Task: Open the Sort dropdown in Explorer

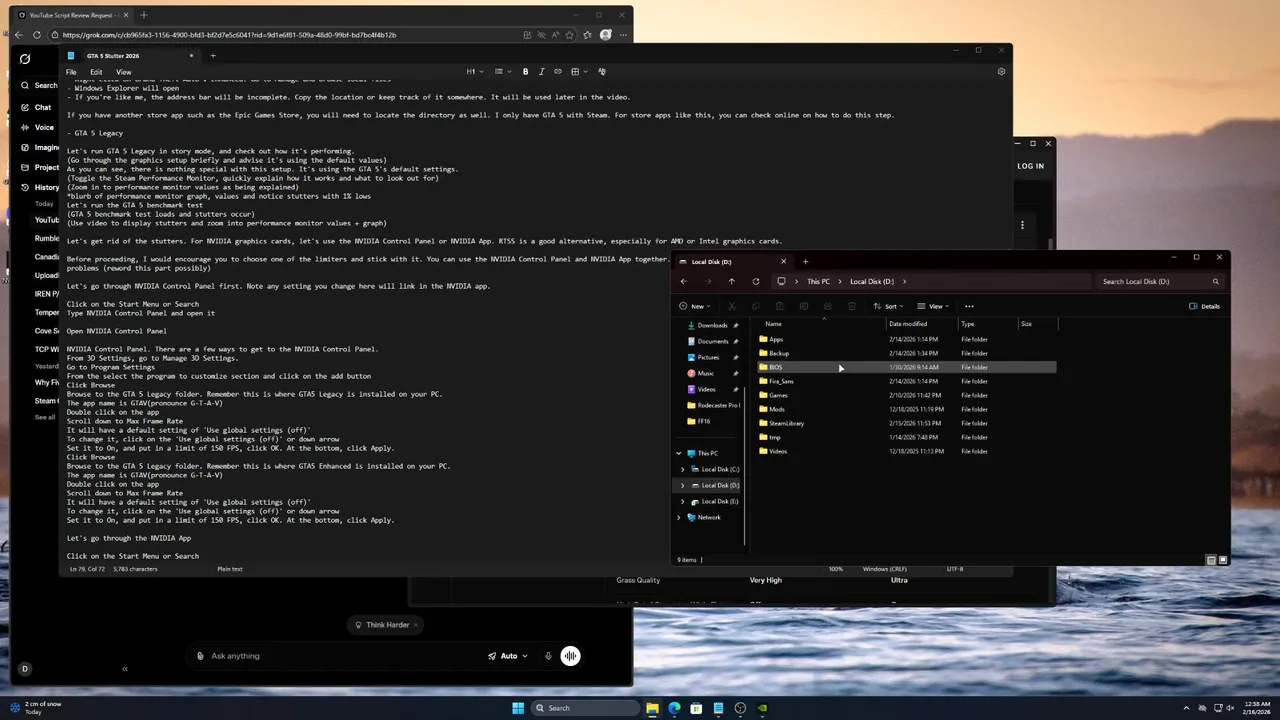Action: click(889, 306)
